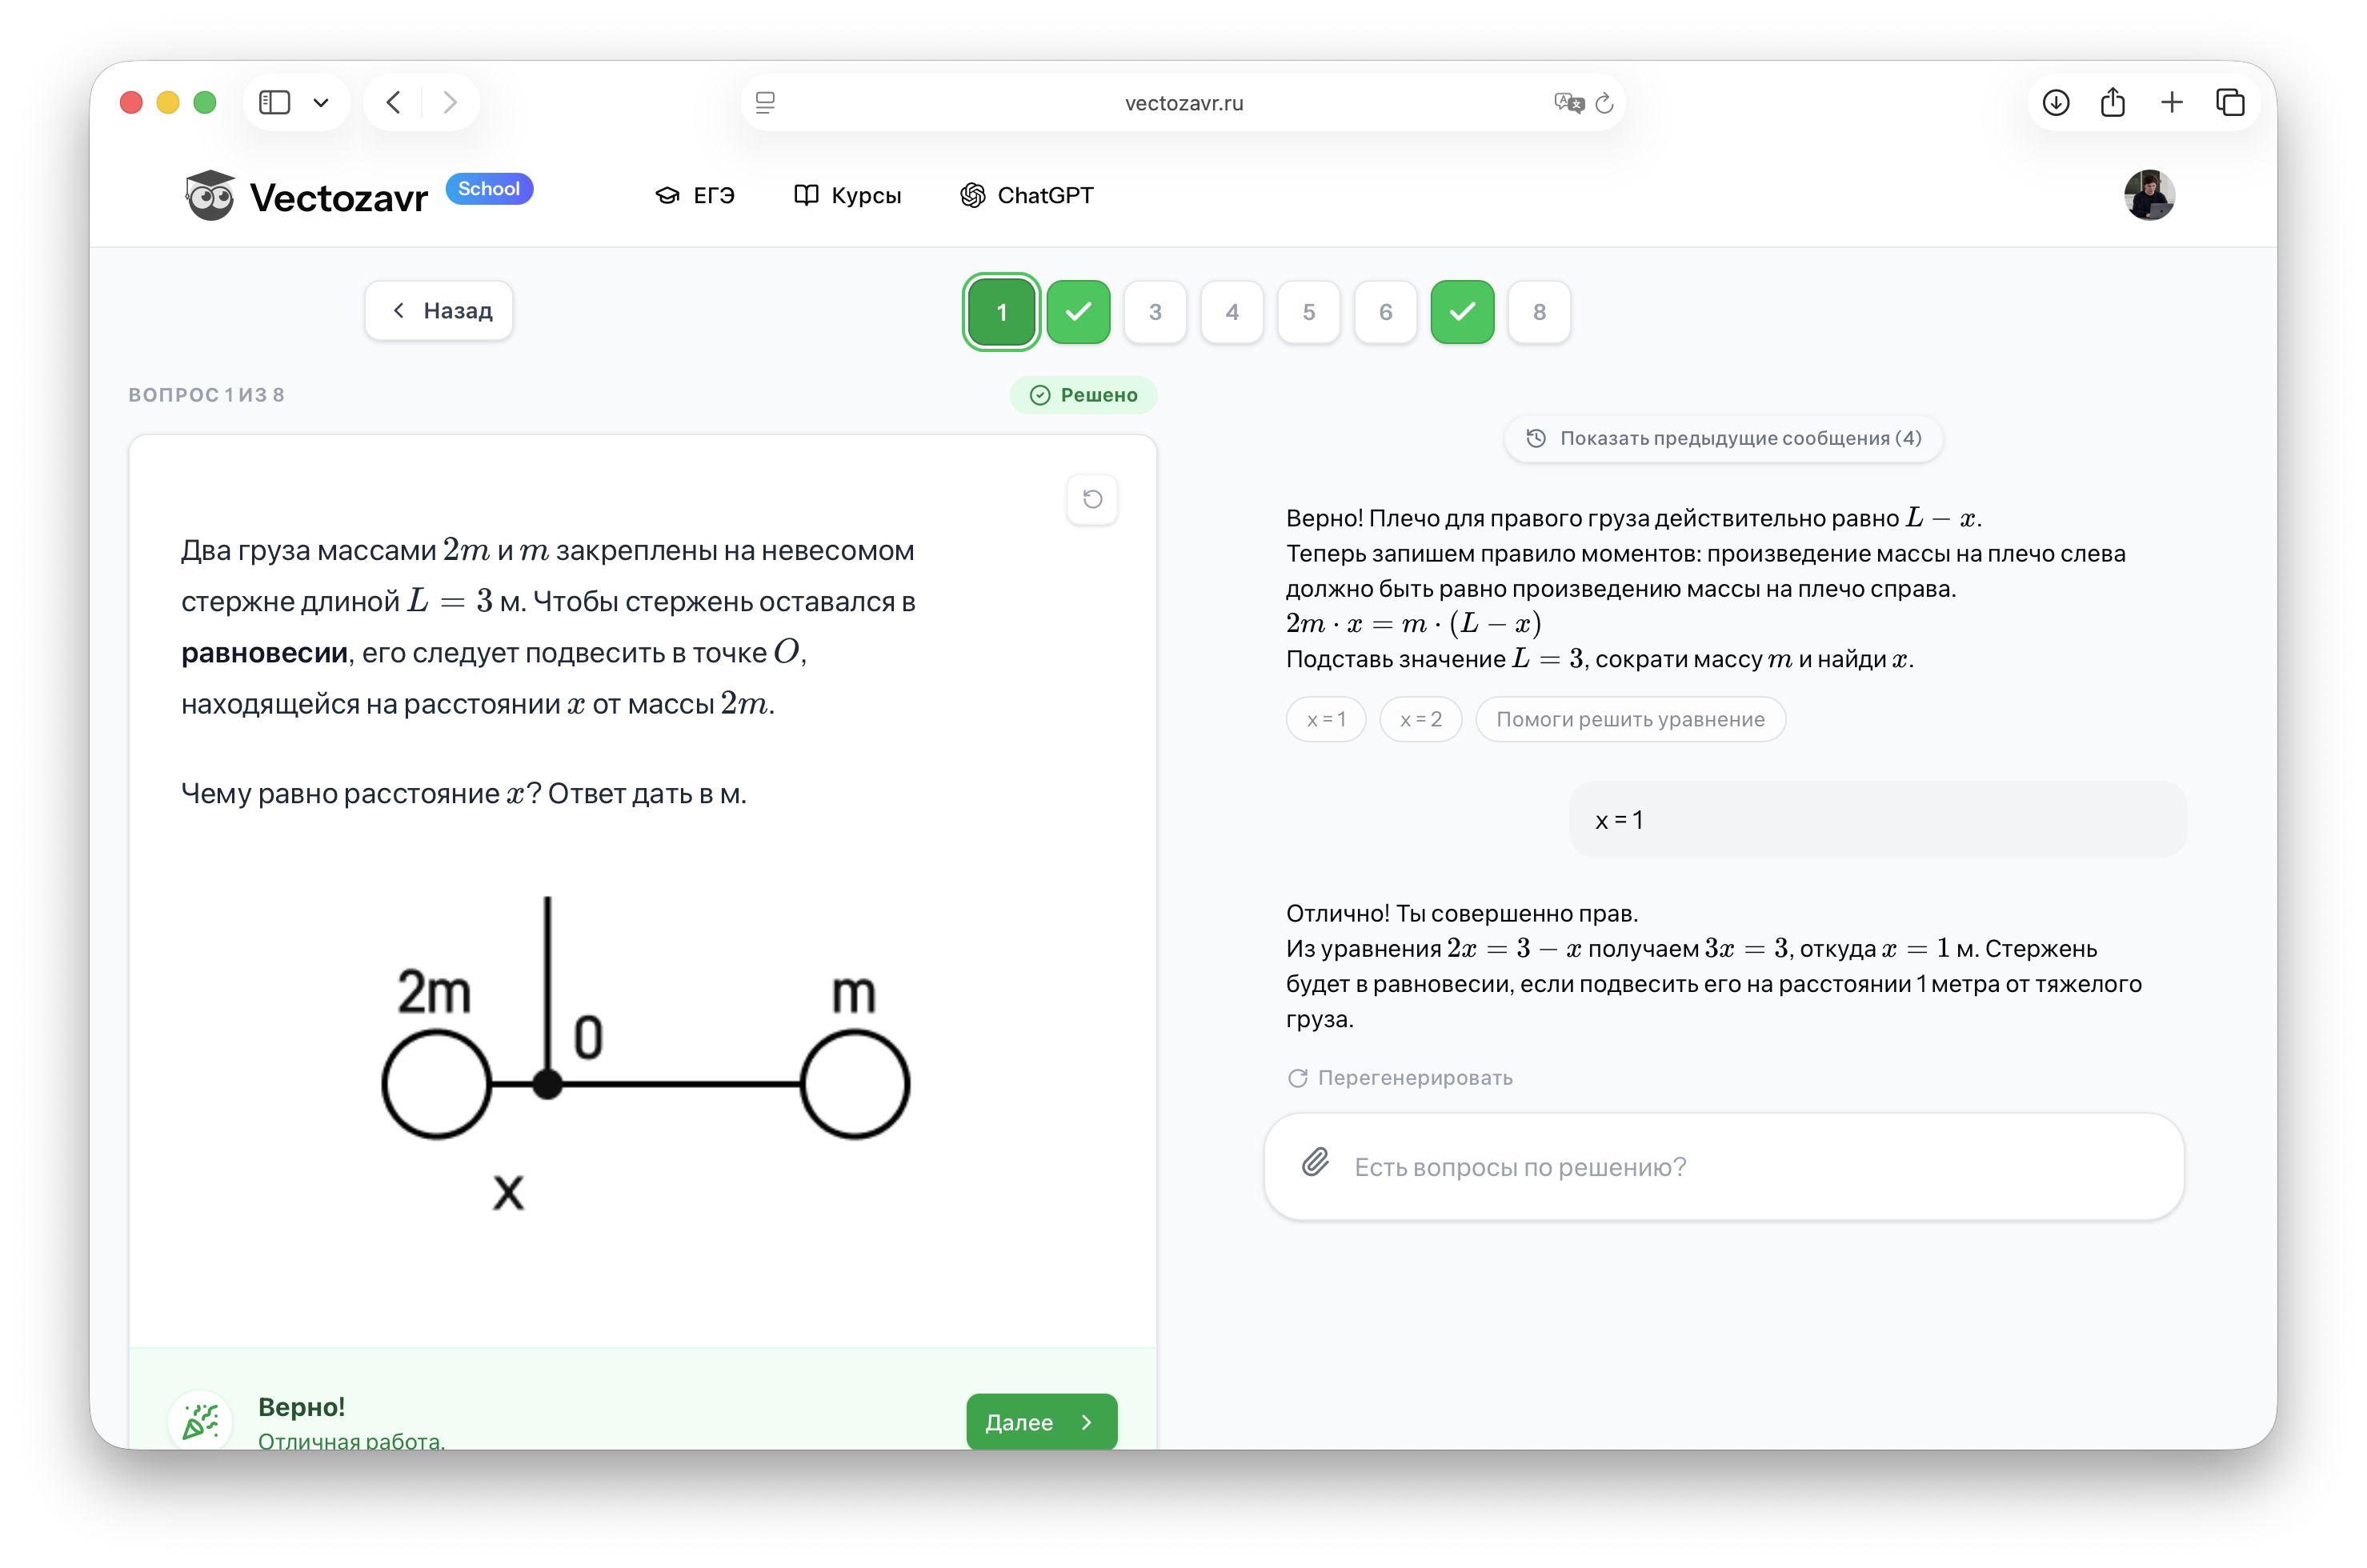Open the profile avatar in the top right
Viewport: 2367px width, 1568px height.
pyautogui.click(x=2150, y=195)
